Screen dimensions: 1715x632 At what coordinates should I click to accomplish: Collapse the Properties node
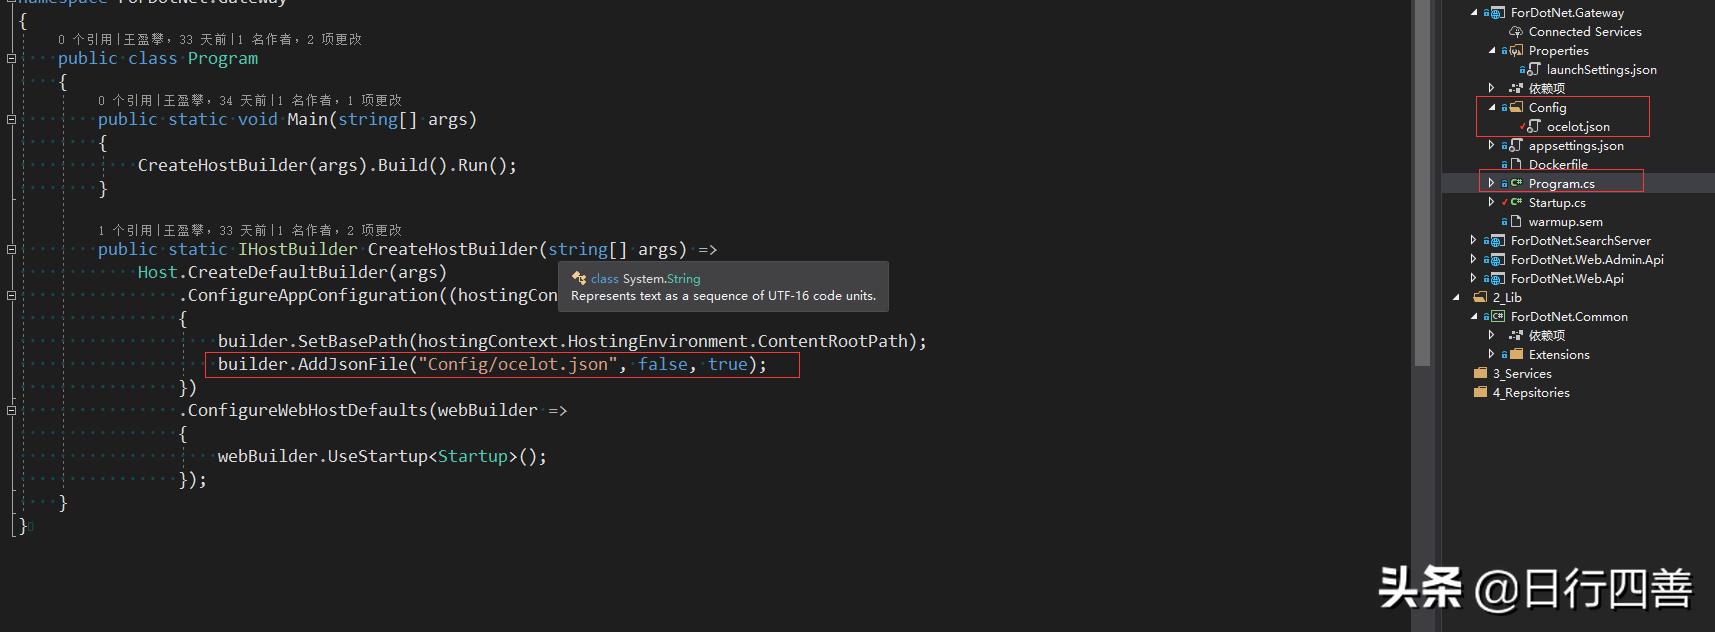tap(1492, 51)
